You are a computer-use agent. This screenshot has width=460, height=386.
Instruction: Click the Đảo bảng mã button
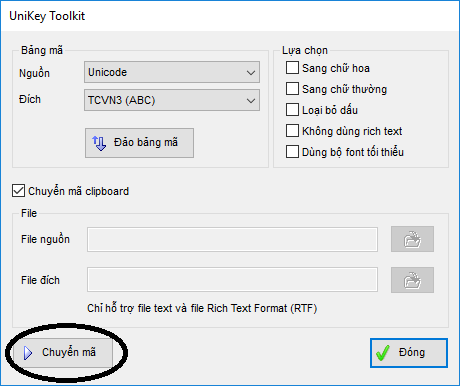click(x=139, y=143)
